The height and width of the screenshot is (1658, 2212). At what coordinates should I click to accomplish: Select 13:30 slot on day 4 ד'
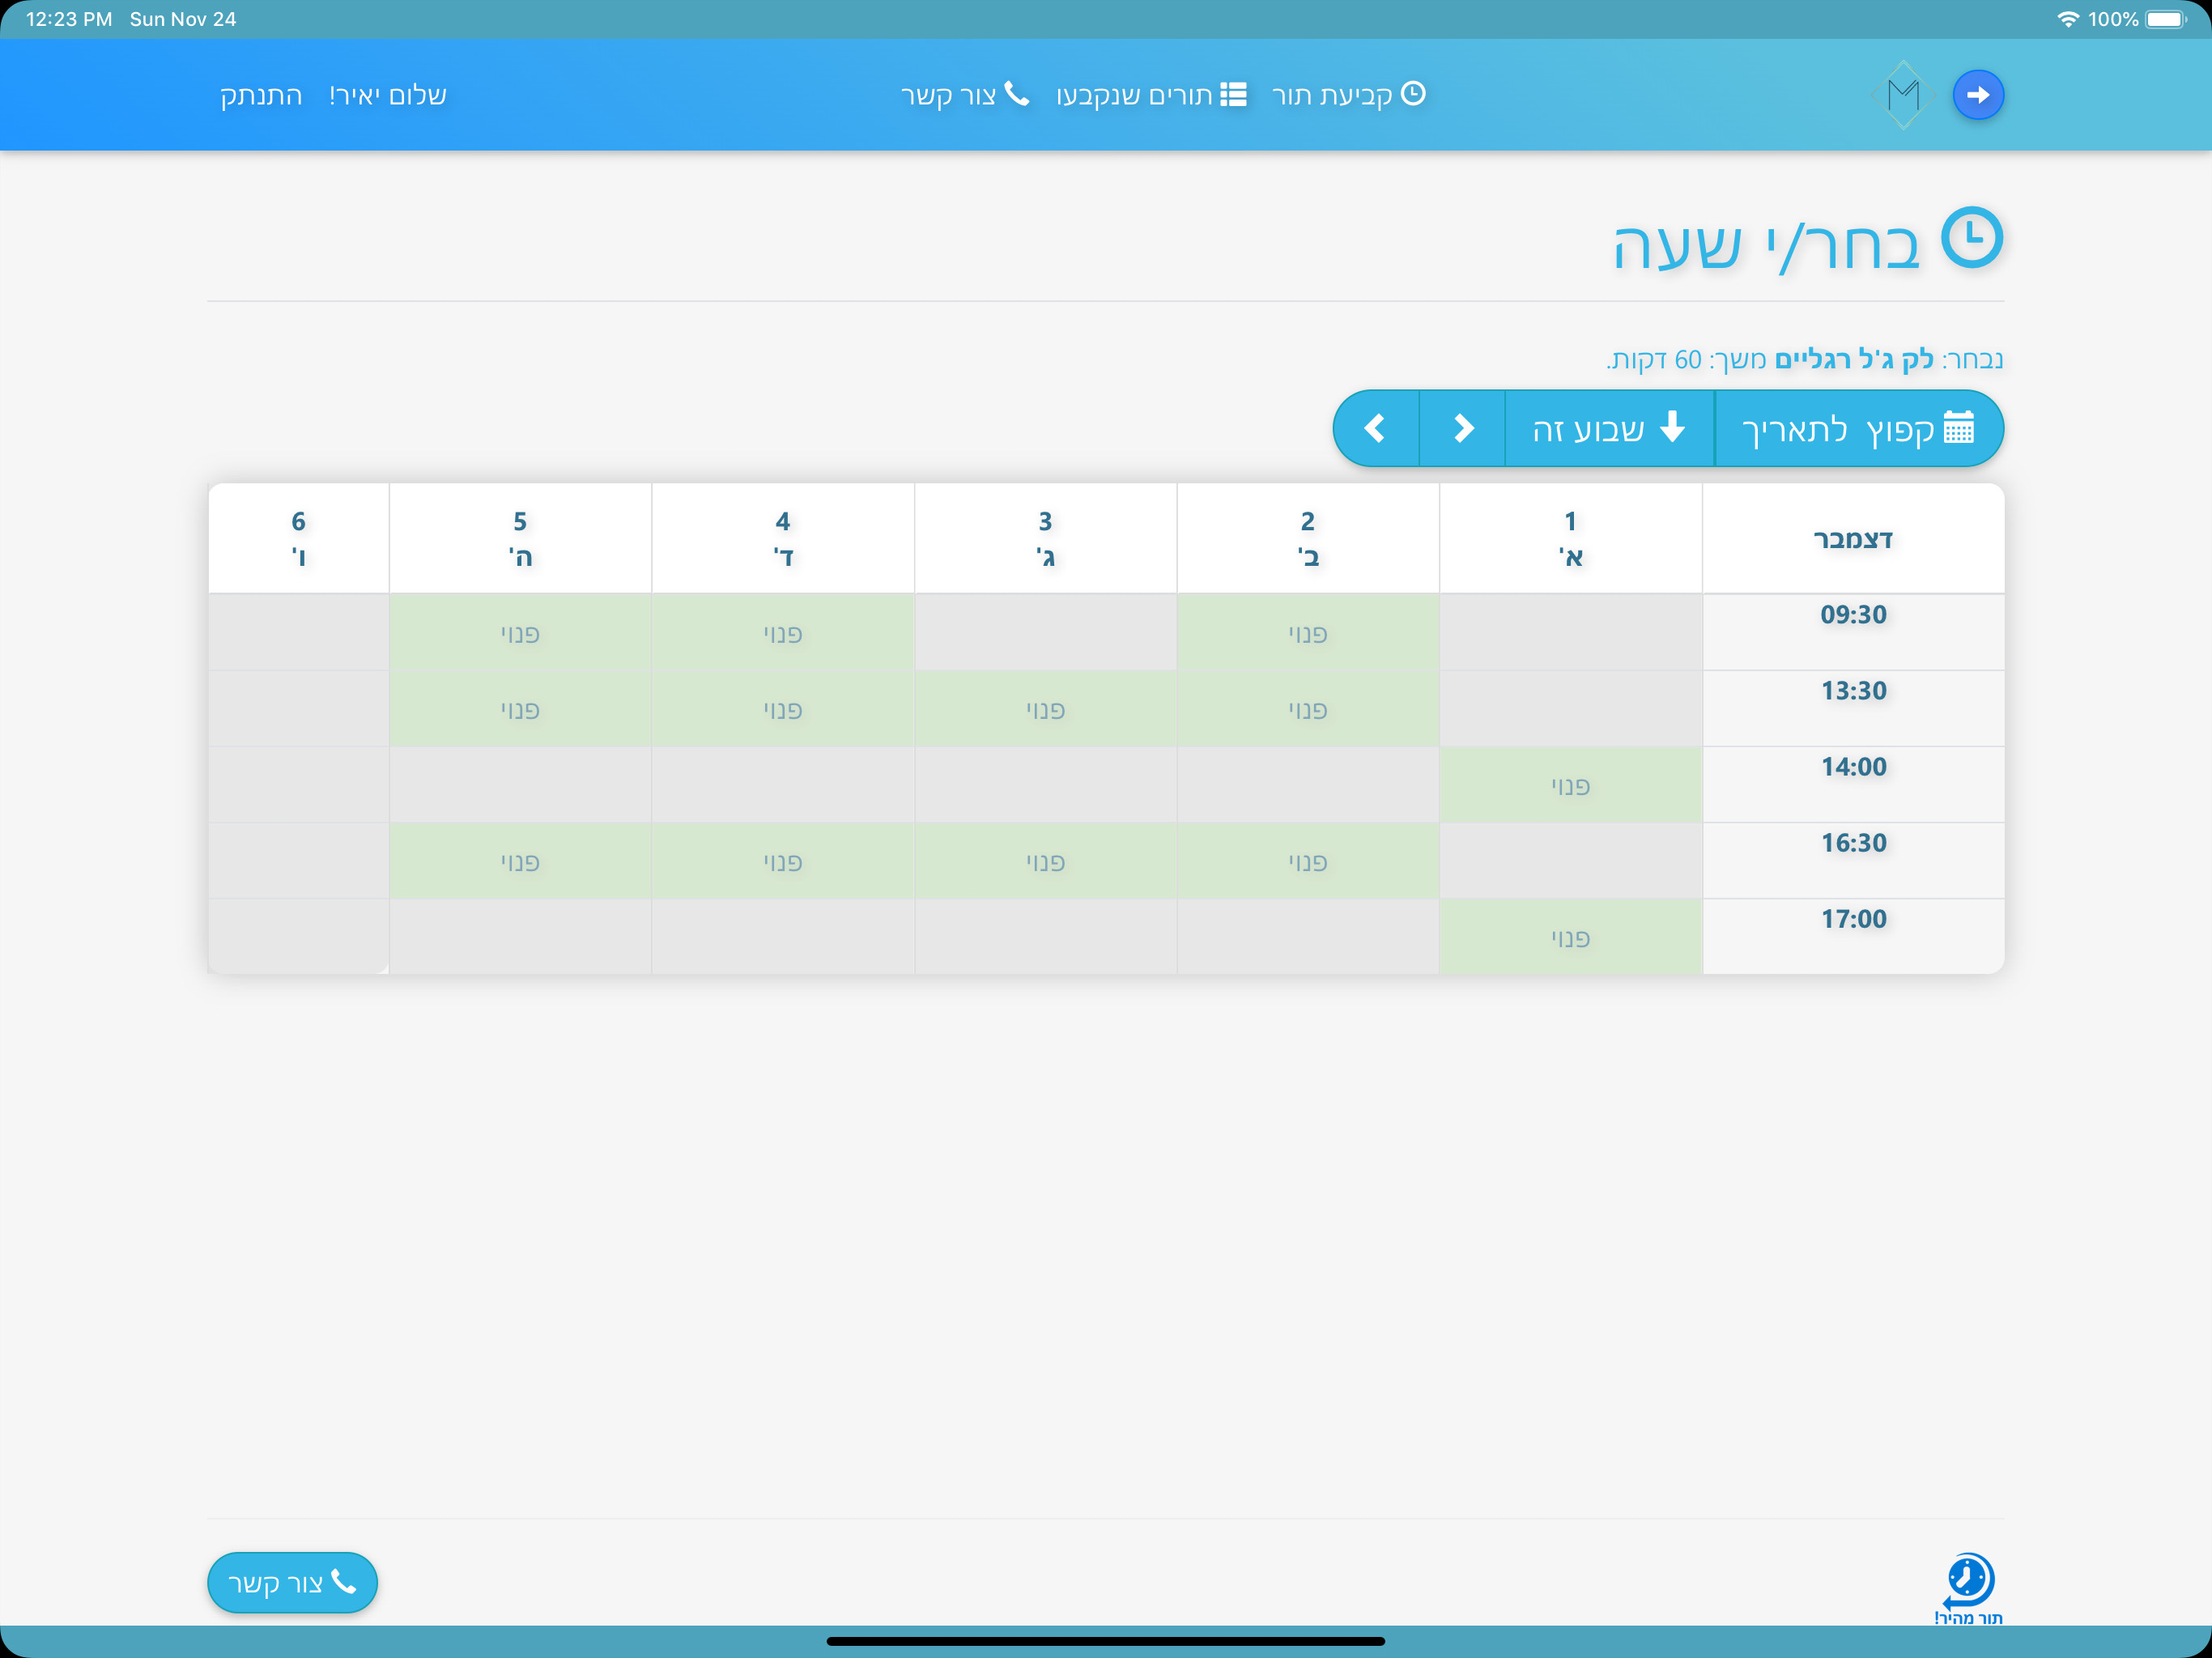click(x=783, y=709)
